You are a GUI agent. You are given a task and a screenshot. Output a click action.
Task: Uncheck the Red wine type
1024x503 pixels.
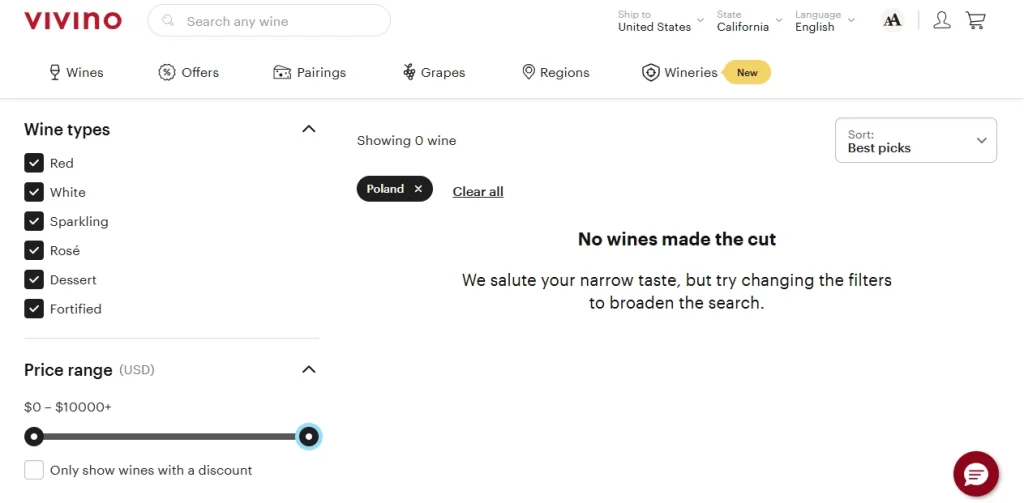(34, 163)
